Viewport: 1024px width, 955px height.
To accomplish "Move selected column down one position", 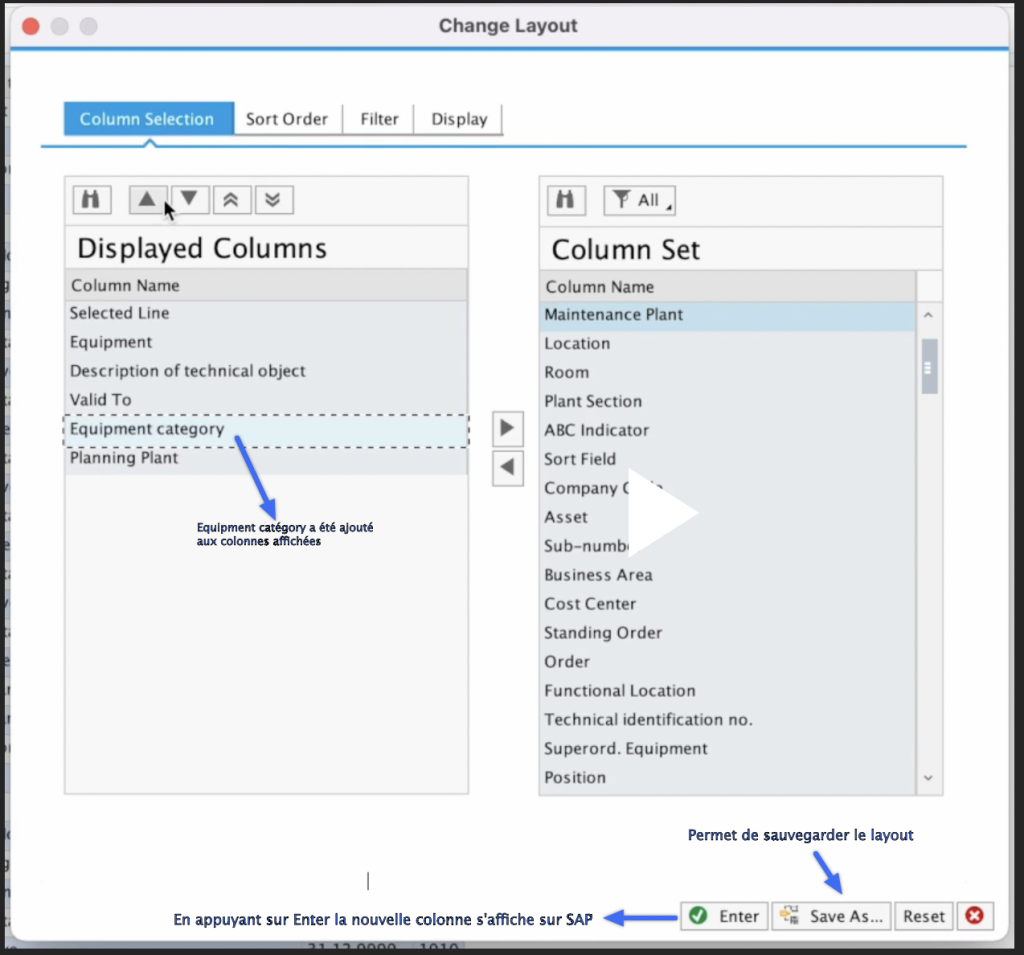I will tap(189, 200).
